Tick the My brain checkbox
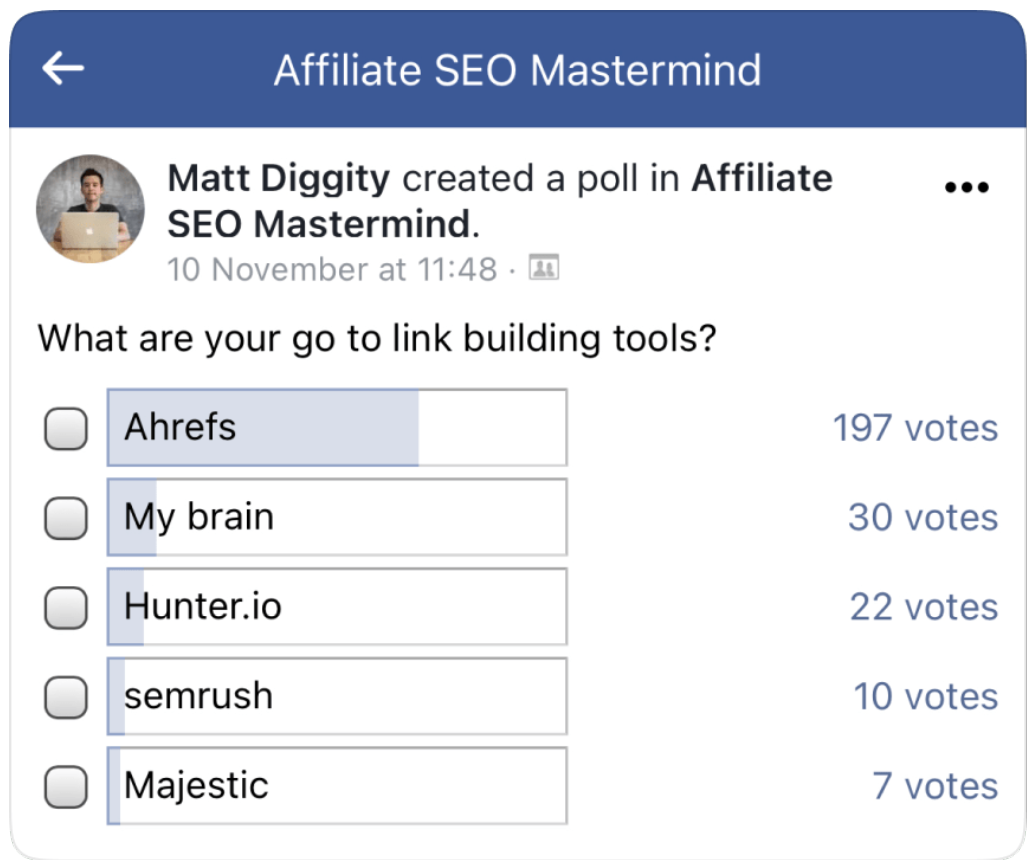 coord(66,518)
